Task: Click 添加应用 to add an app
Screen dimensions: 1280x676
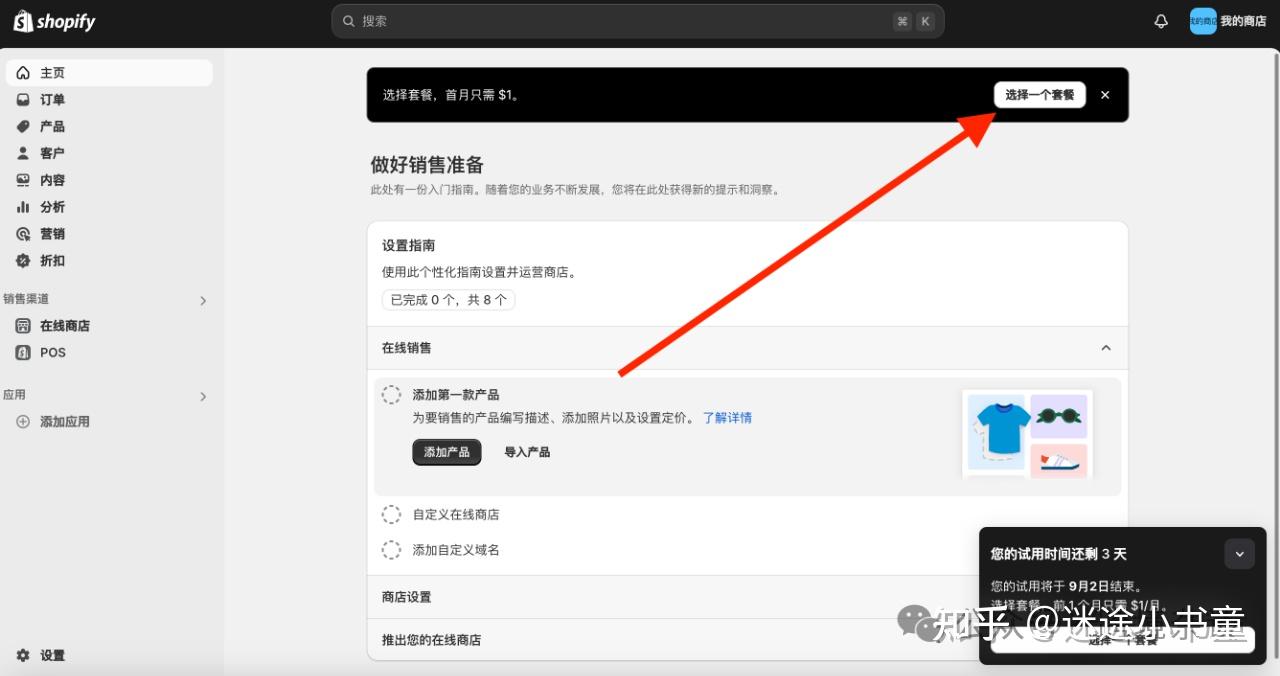Action: [x=62, y=421]
